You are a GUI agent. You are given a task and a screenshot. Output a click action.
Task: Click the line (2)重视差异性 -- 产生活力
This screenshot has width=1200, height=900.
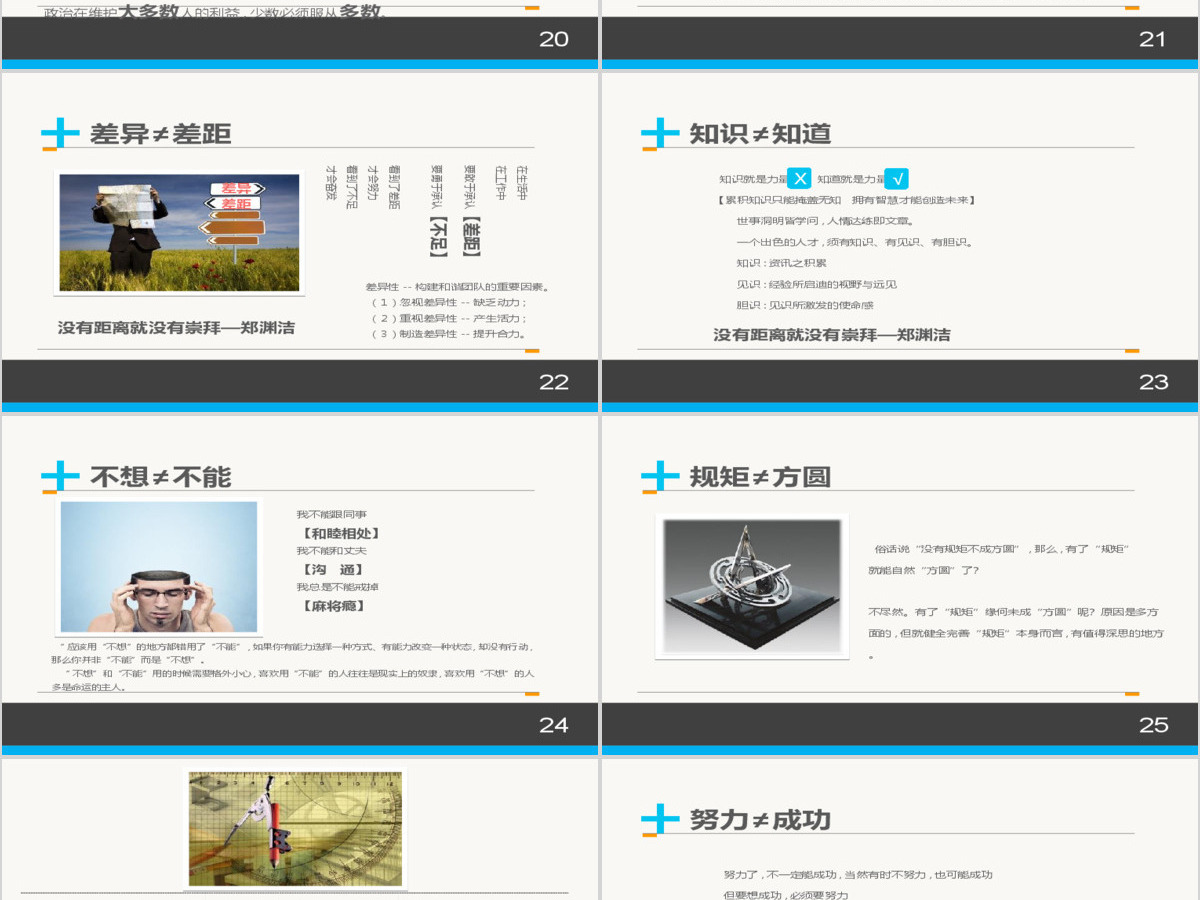pos(449,318)
